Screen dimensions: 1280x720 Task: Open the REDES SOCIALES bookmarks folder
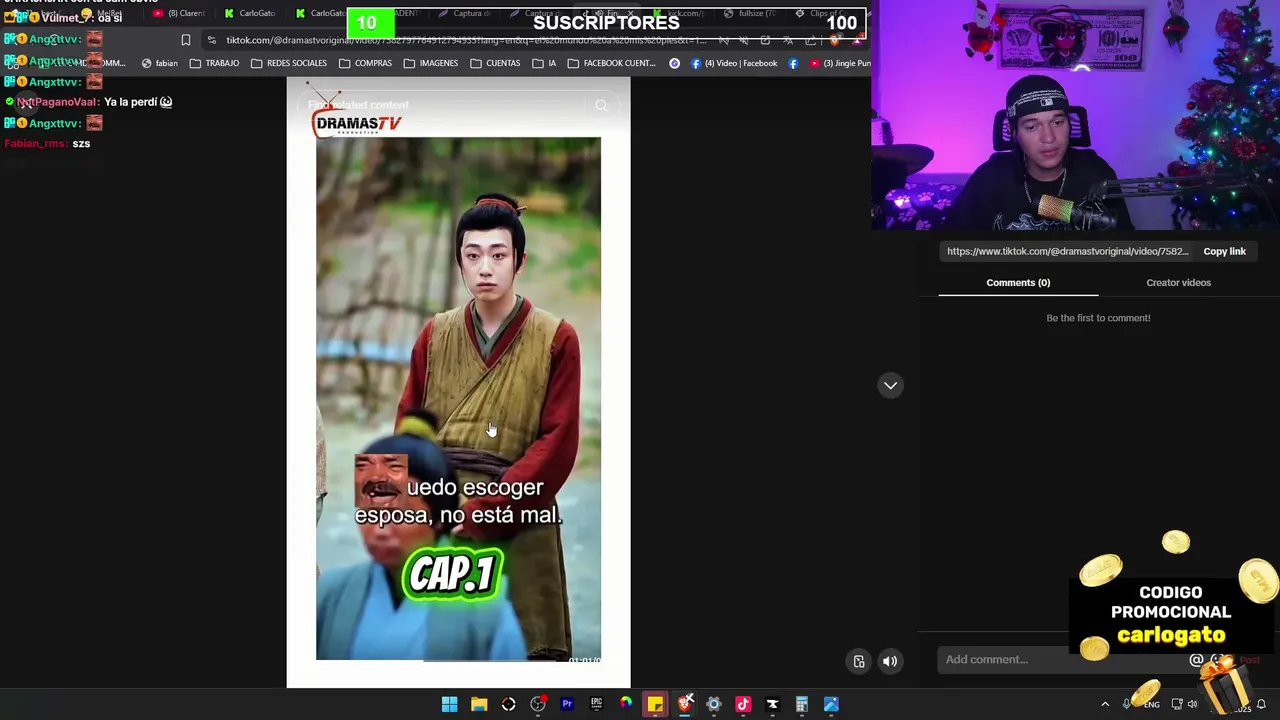click(289, 63)
